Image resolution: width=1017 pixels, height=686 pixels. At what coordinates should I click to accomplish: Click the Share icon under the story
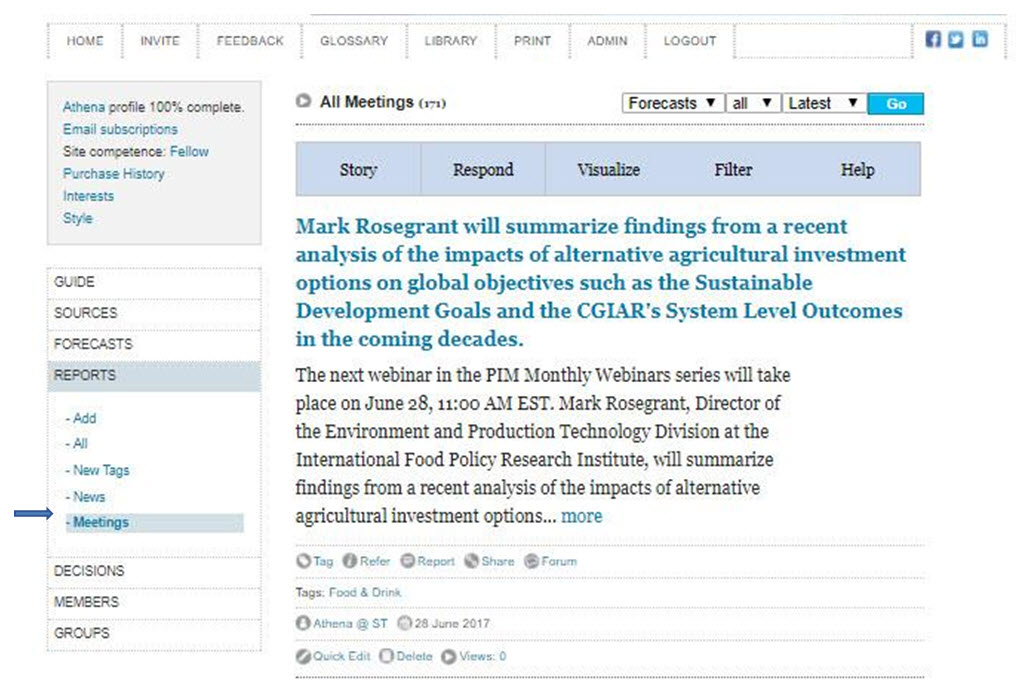pyautogui.click(x=472, y=562)
